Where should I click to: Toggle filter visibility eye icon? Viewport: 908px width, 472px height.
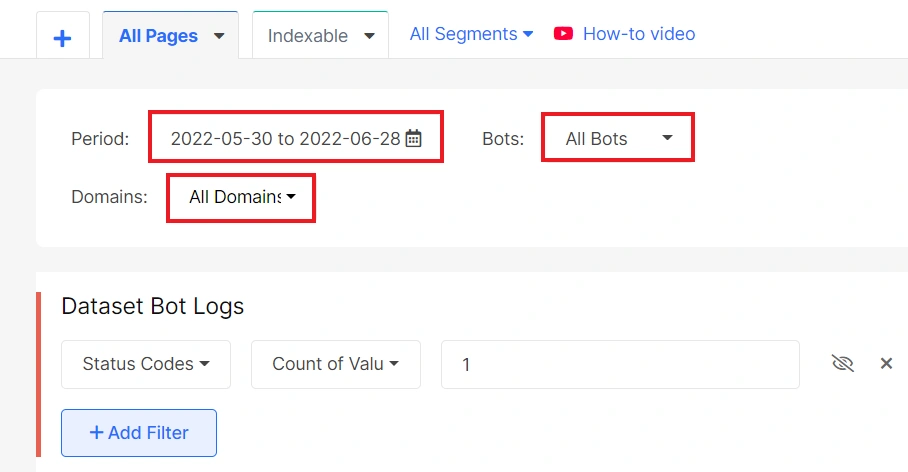tap(843, 364)
